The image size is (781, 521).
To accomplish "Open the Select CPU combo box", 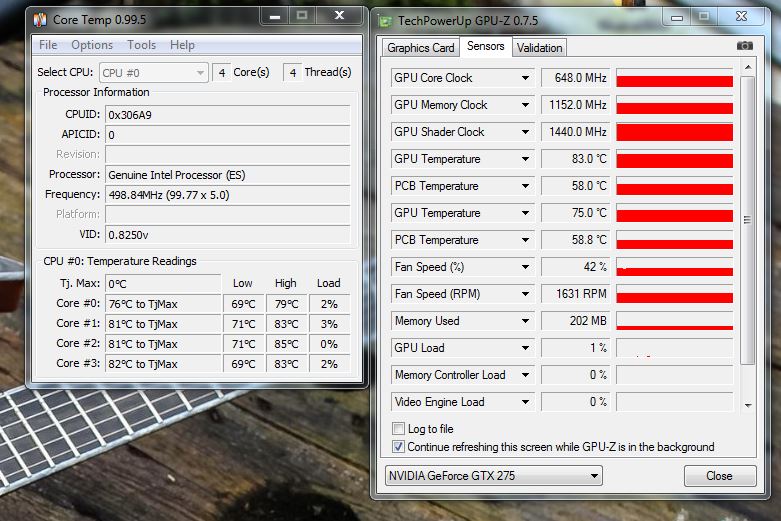I will point(153,73).
